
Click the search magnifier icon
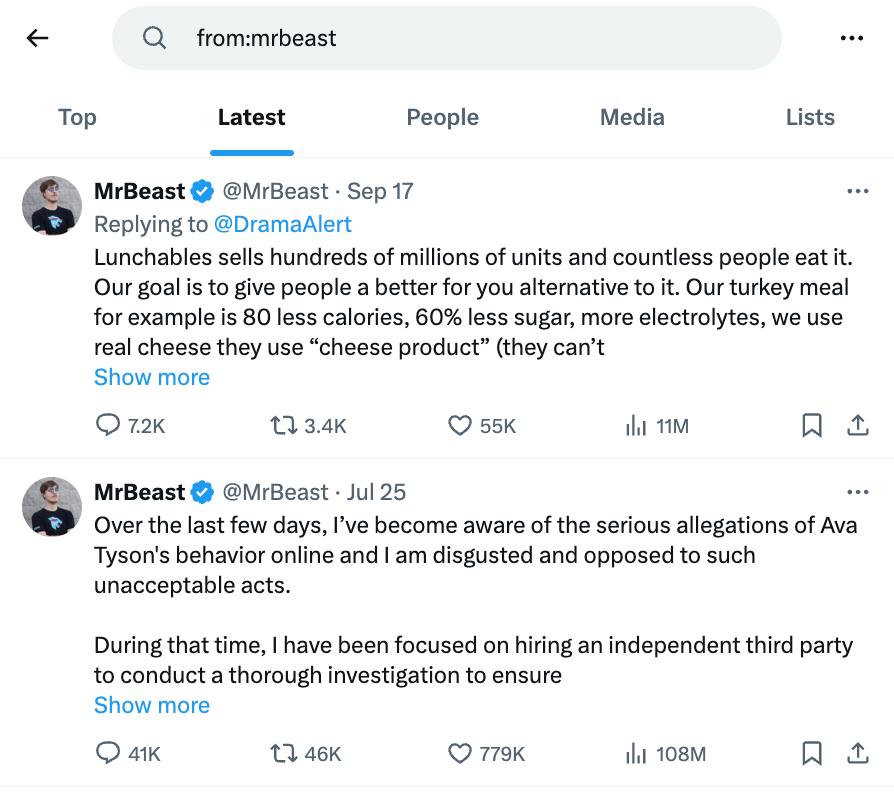click(154, 37)
